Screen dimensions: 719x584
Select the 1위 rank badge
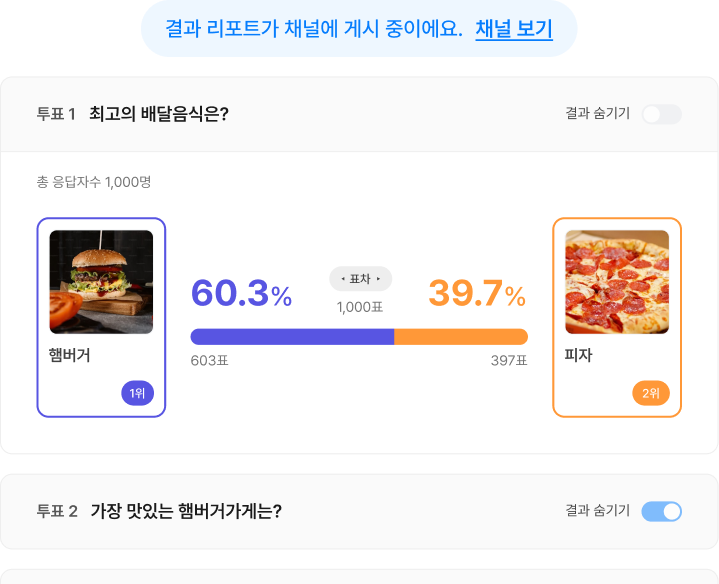(138, 393)
